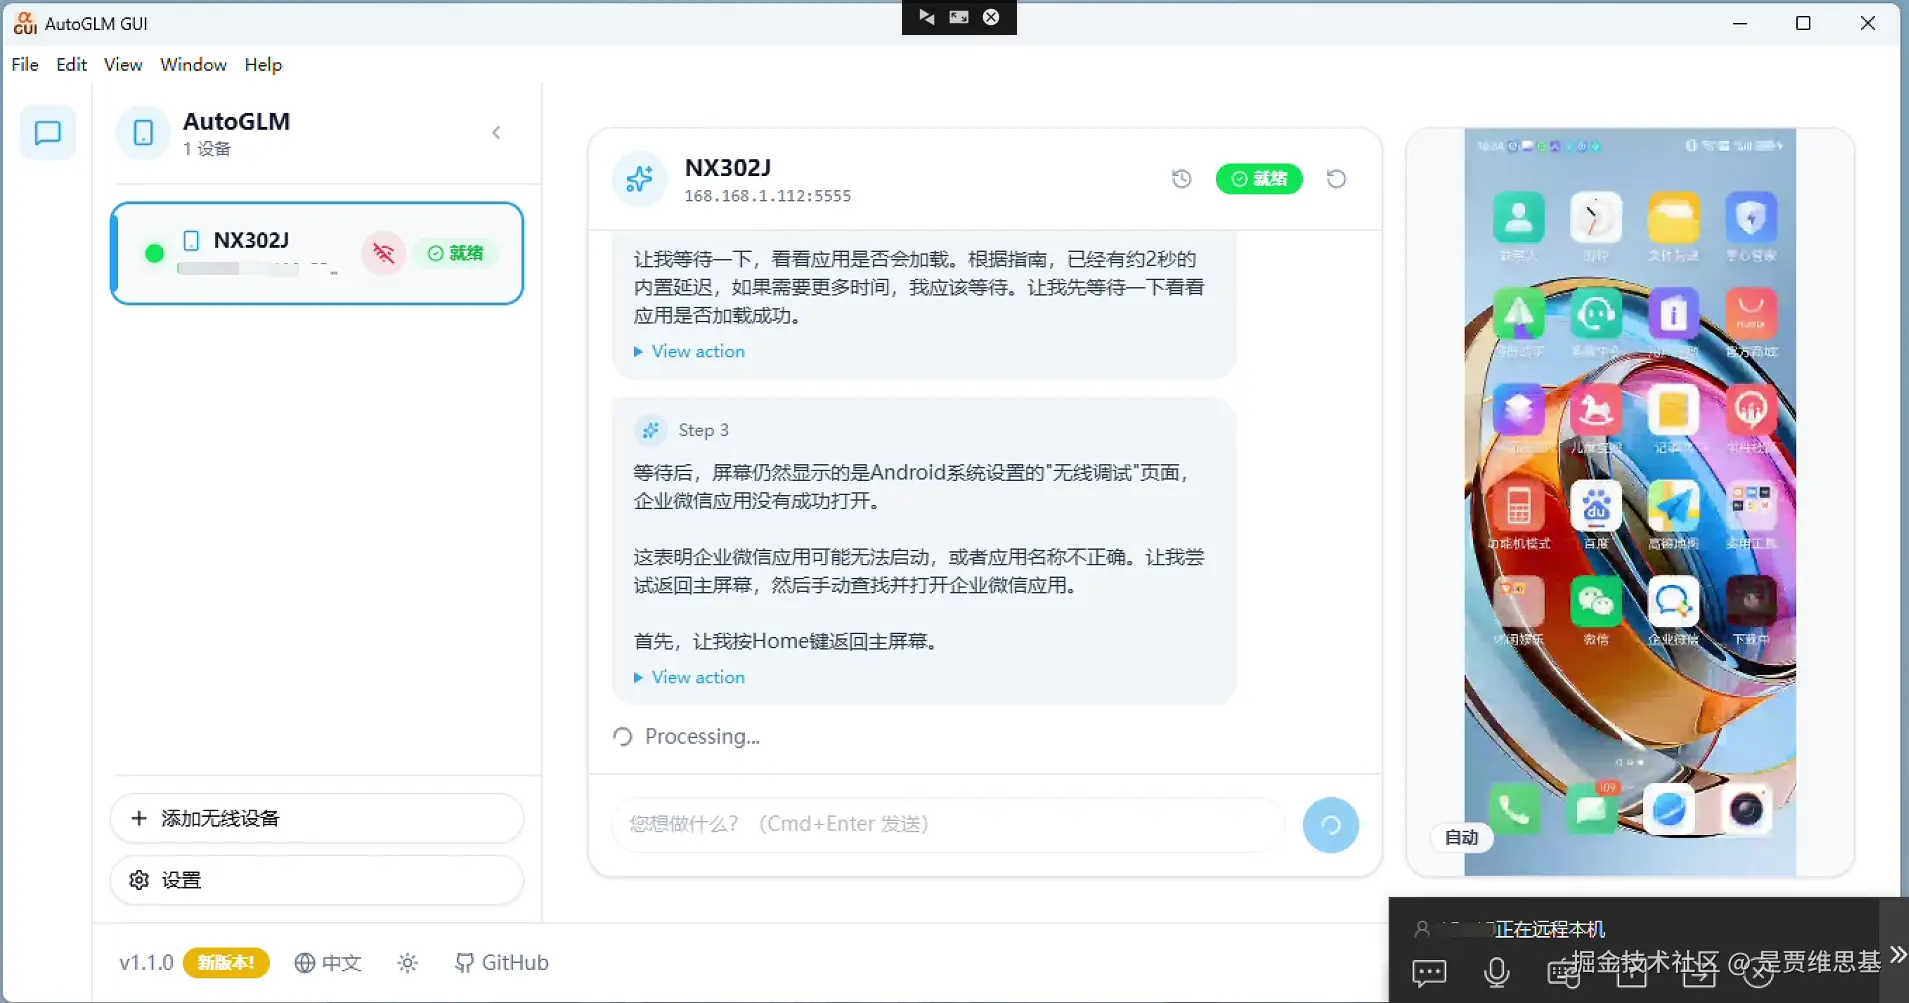Open remote session chat bubble icon
The image size is (1909, 1003).
pyautogui.click(x=1429, y=972)
